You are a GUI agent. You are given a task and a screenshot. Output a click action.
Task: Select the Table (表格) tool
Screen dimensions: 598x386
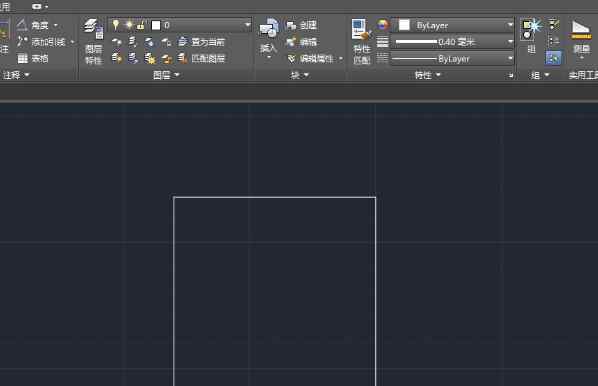click(x=33, y=58)
